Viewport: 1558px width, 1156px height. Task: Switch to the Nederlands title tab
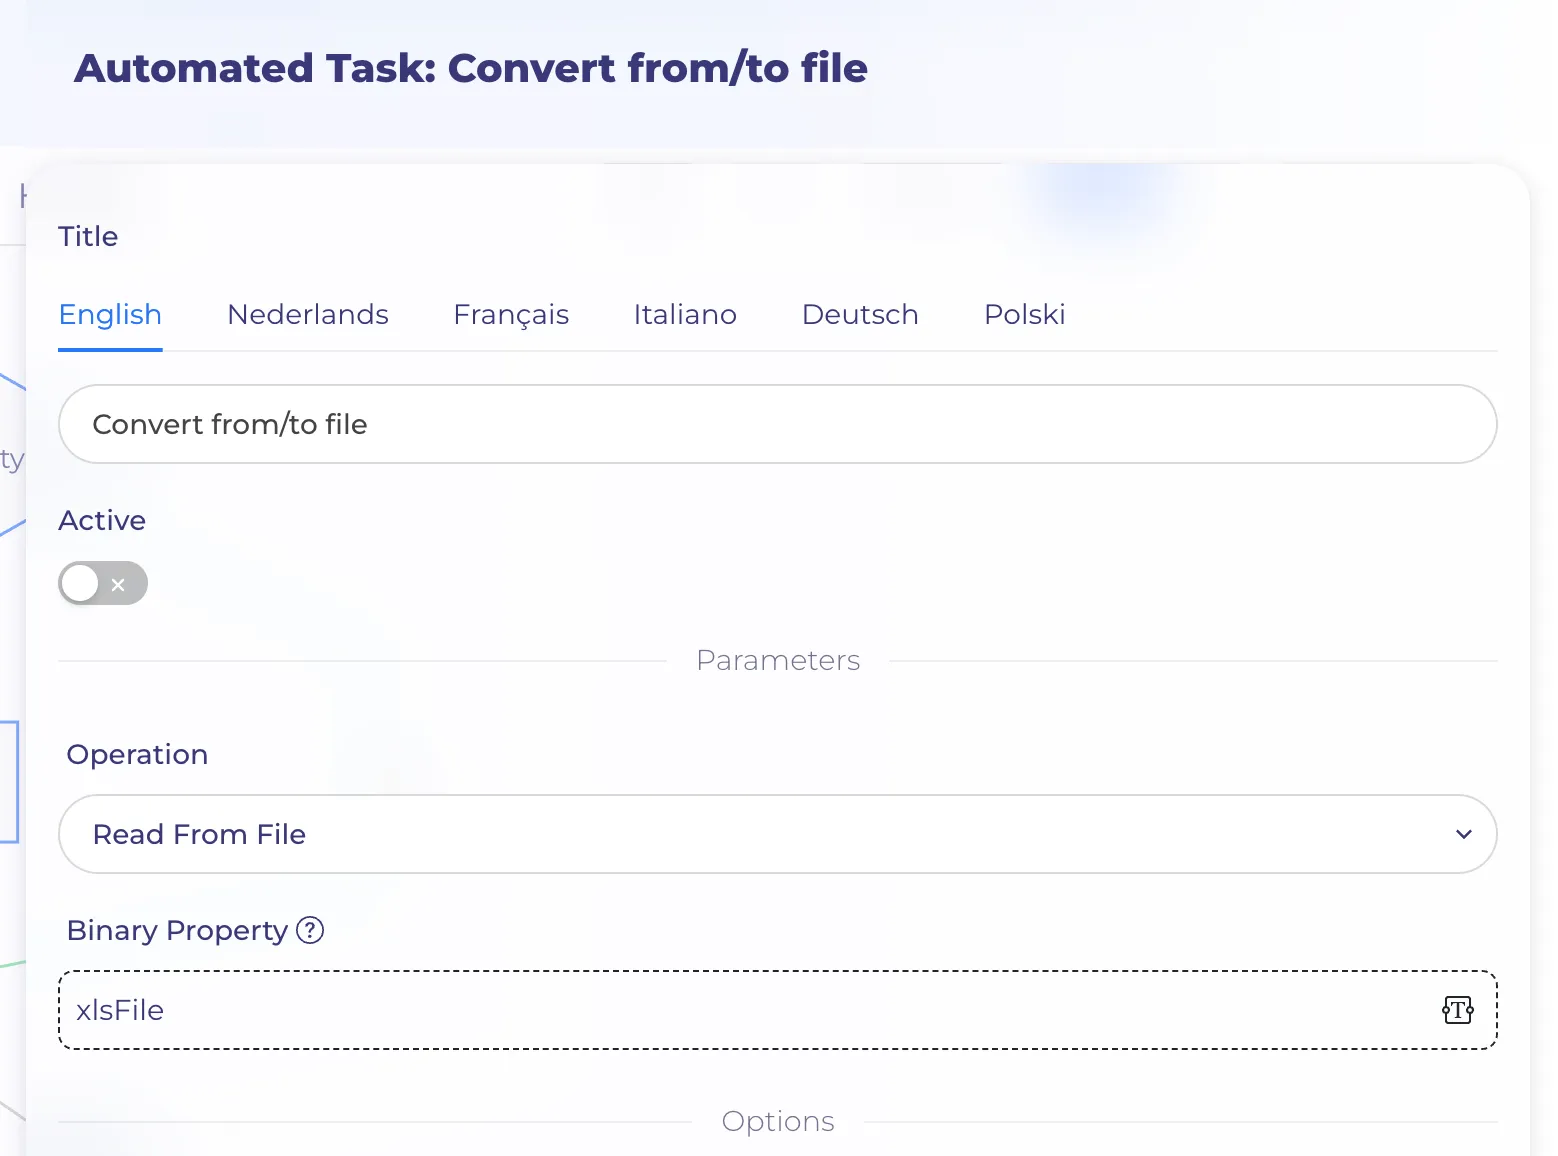click(308, 315)
